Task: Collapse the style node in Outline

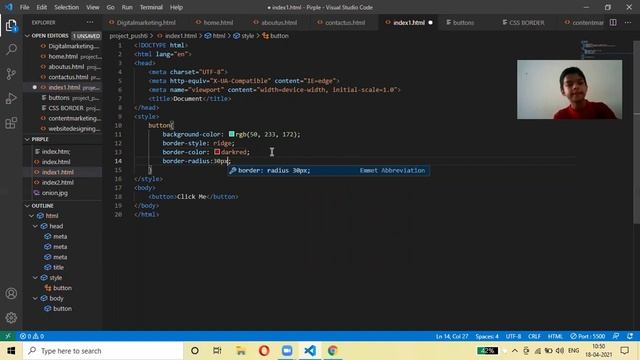Action: point(36,278)
